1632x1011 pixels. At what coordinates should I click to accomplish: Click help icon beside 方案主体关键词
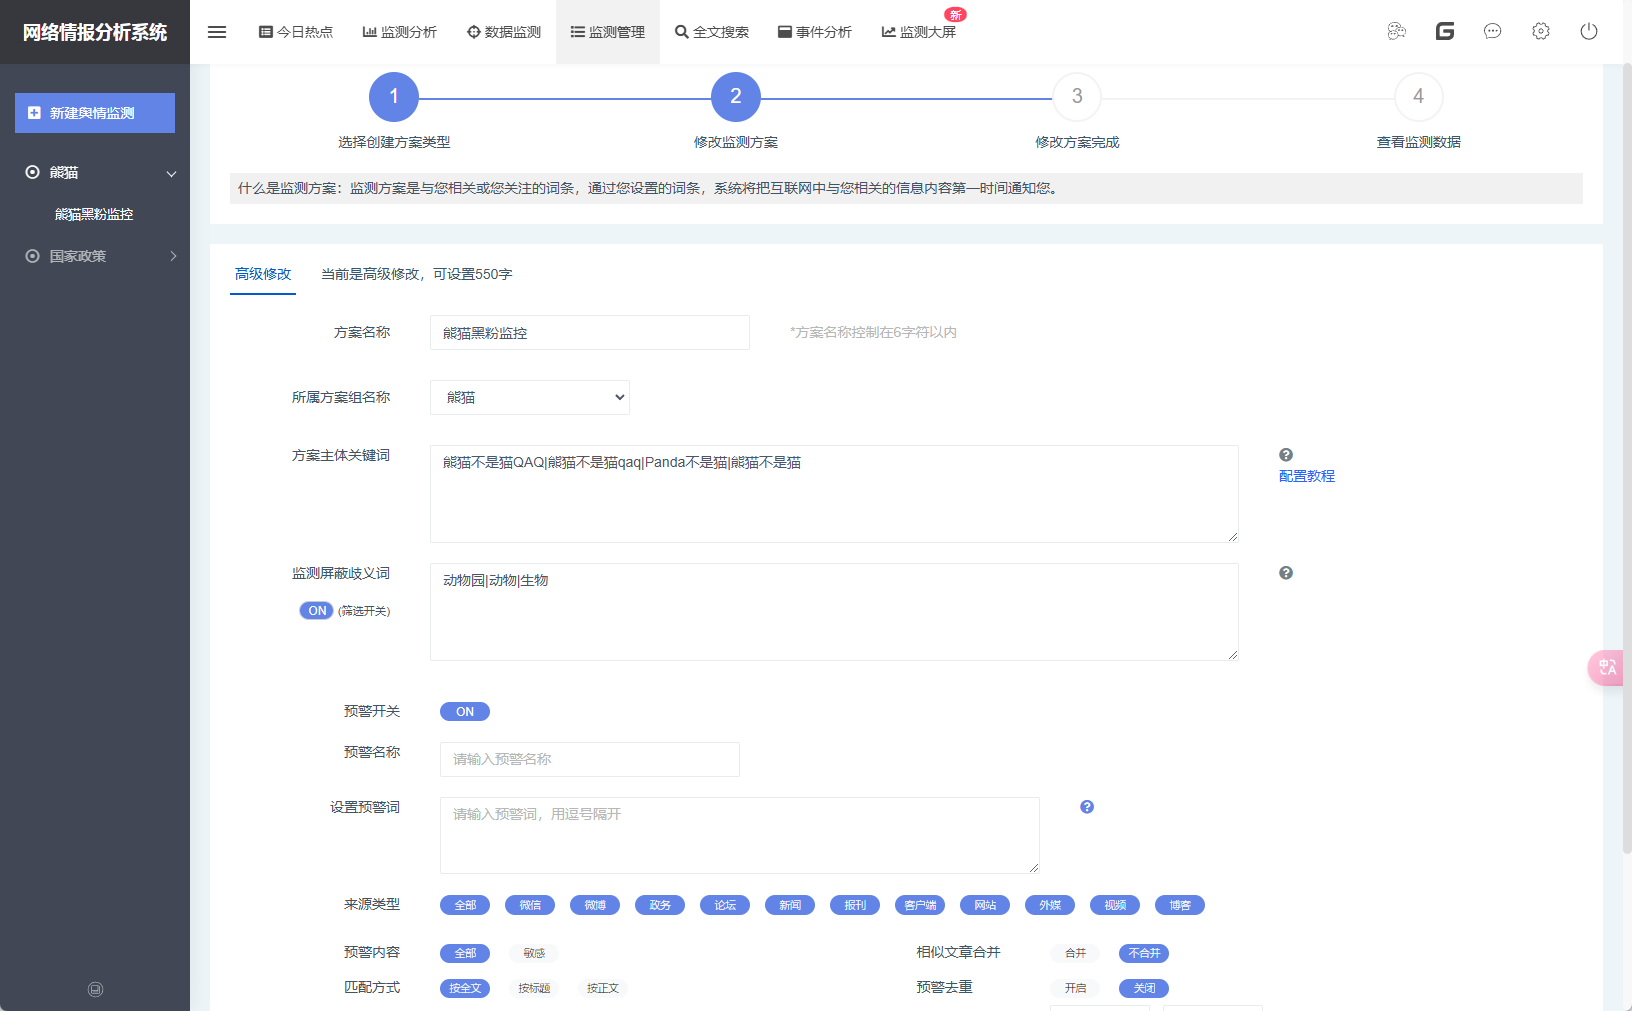pos(1286,455)
